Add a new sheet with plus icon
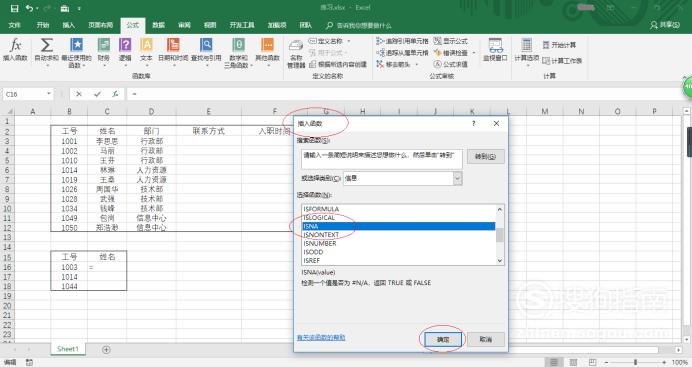Viewport: 692px width, 367px height. pyautogui.click(x=106, y=349)
